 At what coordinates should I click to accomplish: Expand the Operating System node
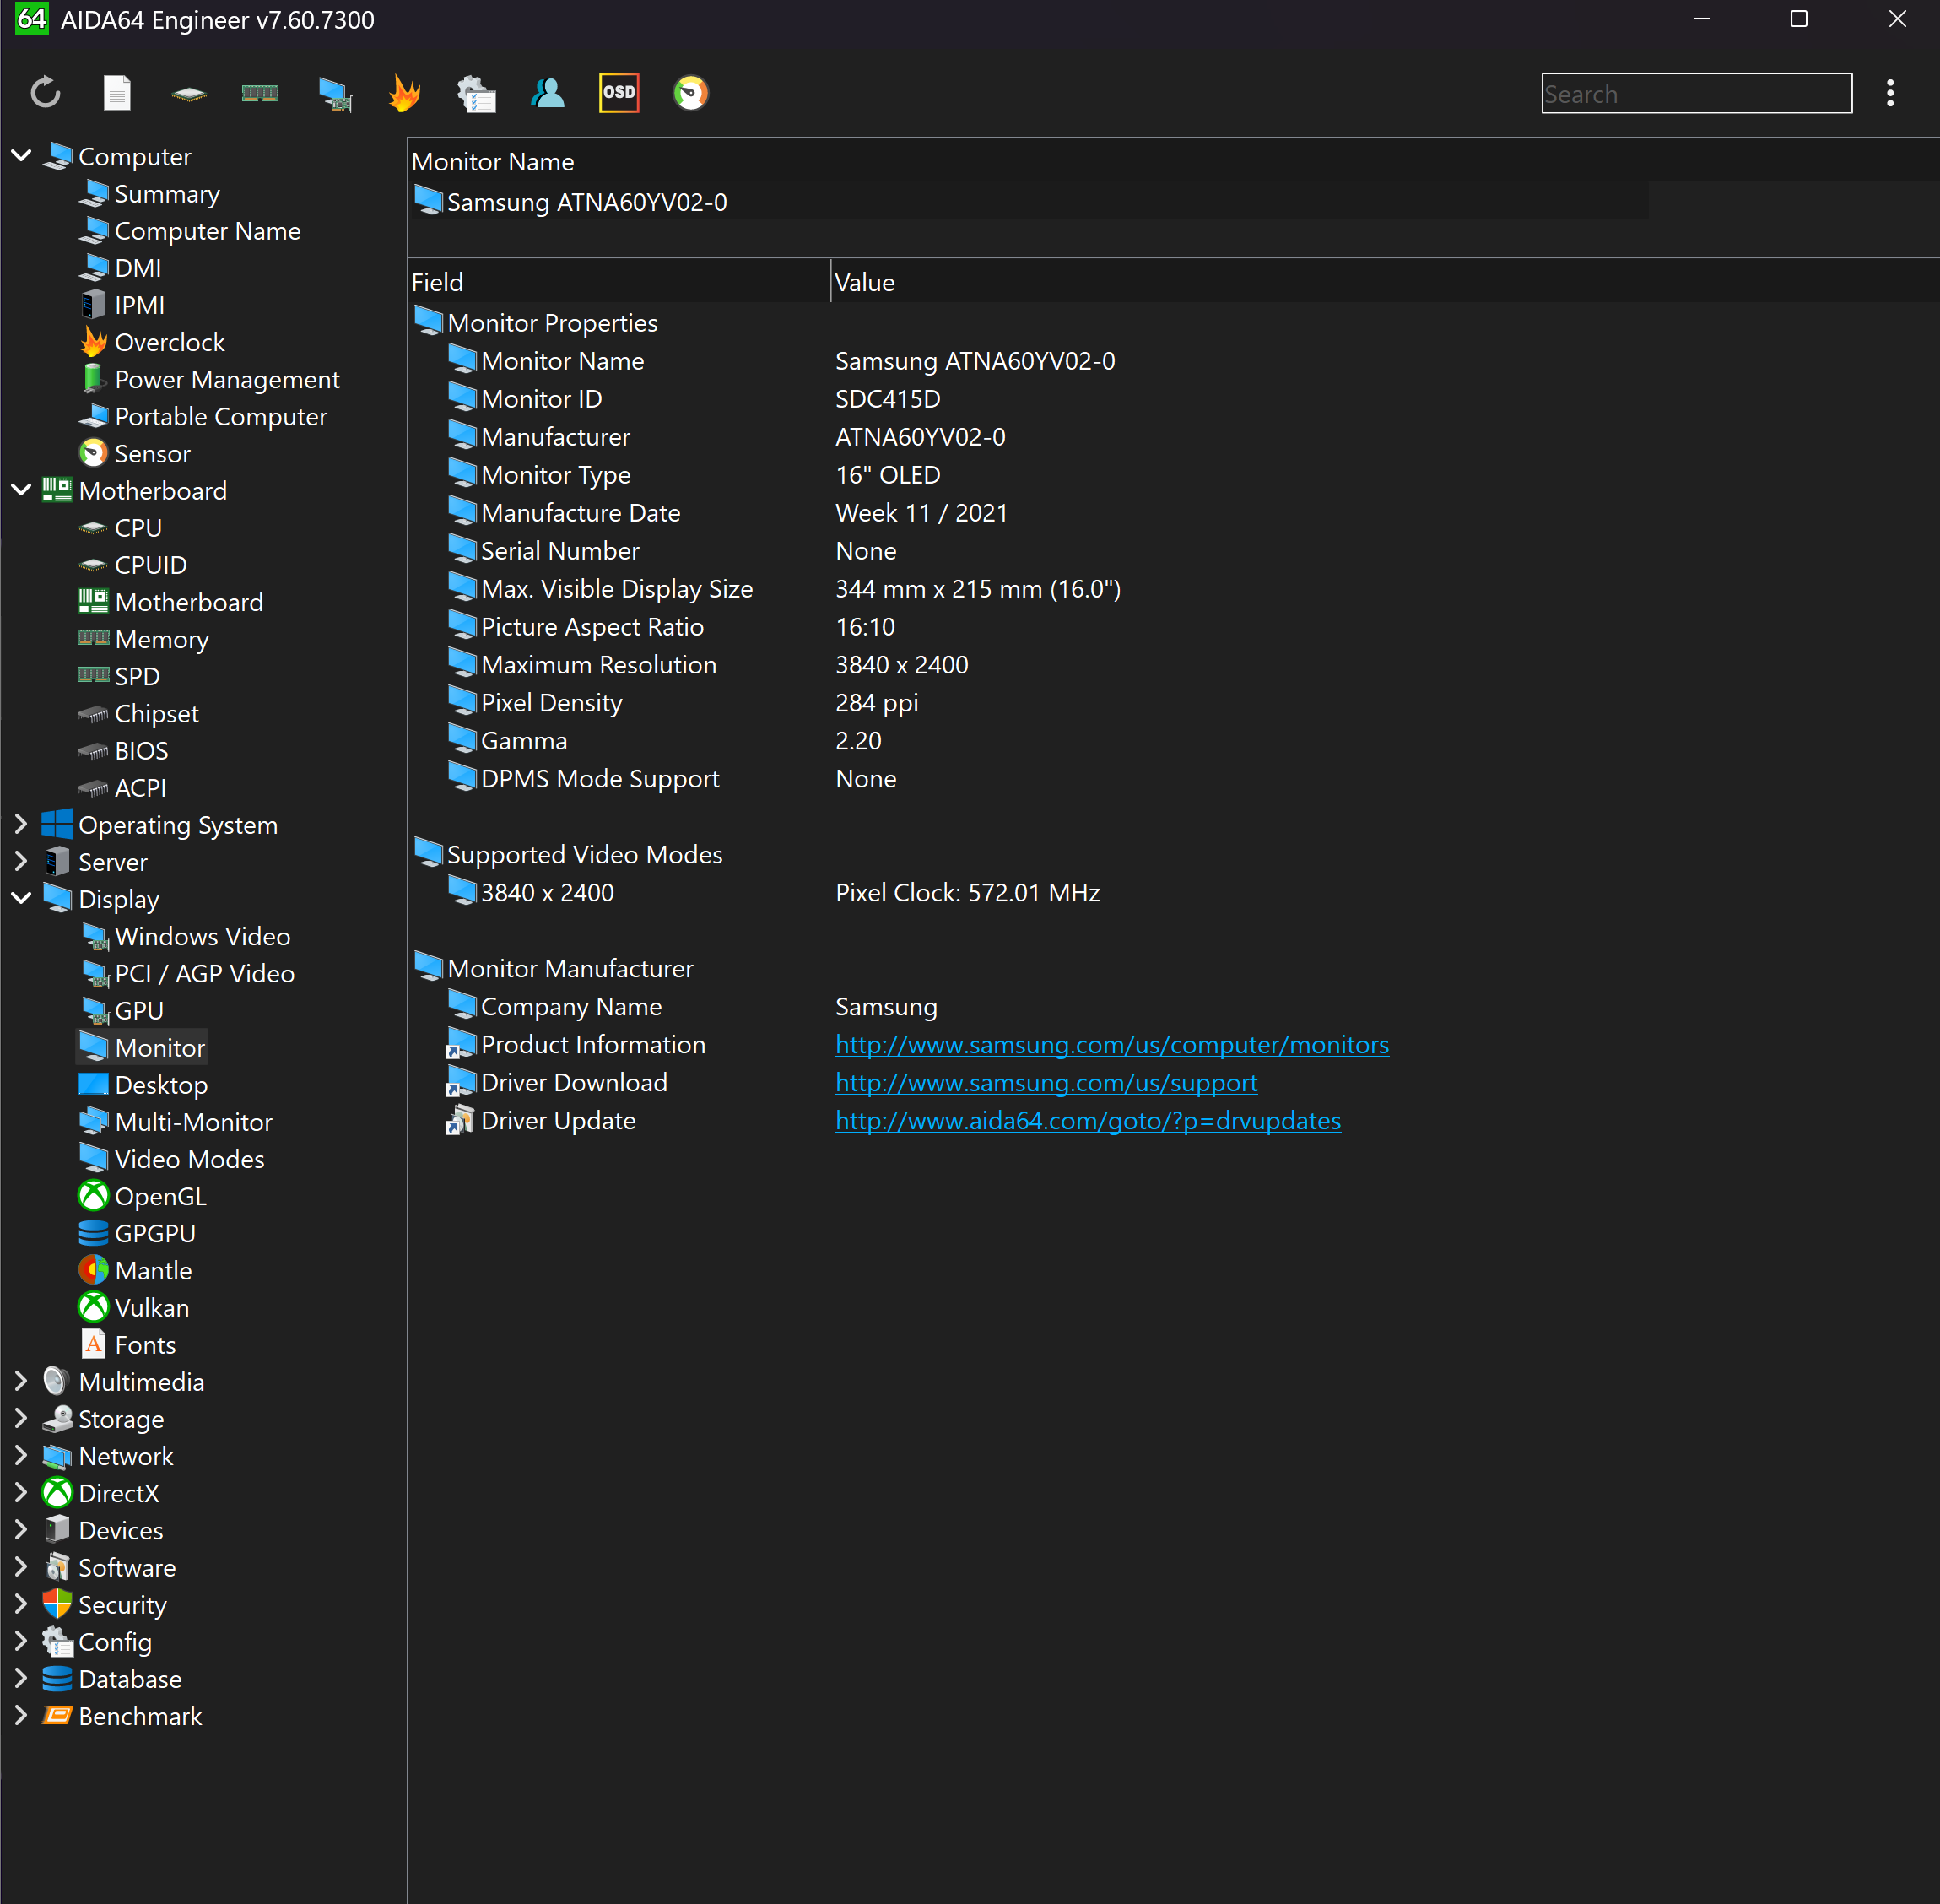coord(21,824)
